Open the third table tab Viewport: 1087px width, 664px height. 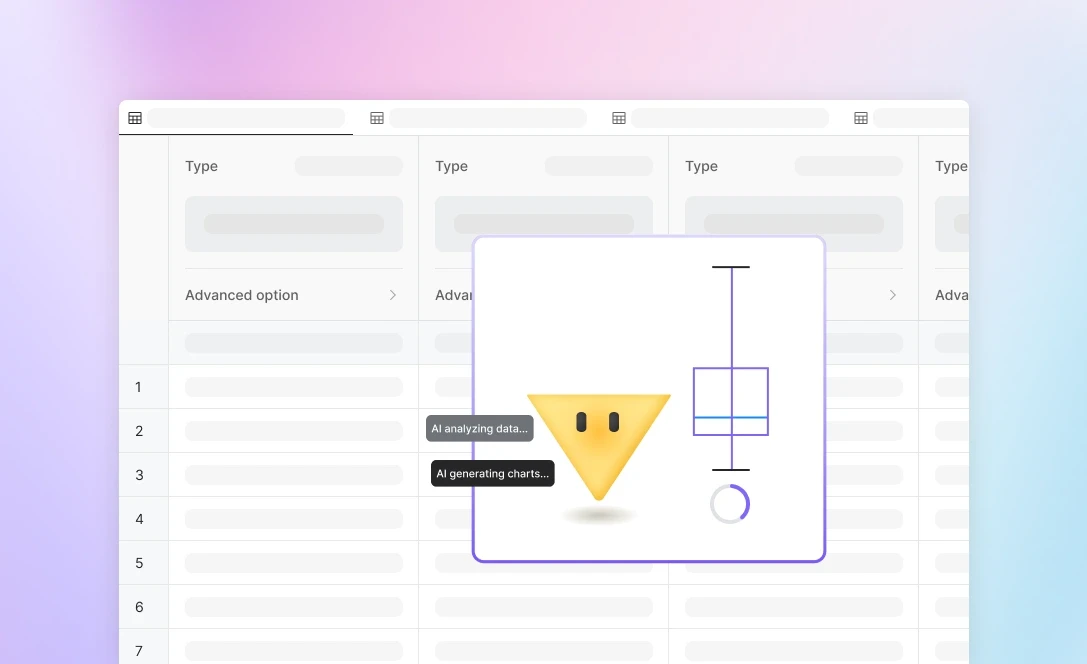(x=720, y=118)
